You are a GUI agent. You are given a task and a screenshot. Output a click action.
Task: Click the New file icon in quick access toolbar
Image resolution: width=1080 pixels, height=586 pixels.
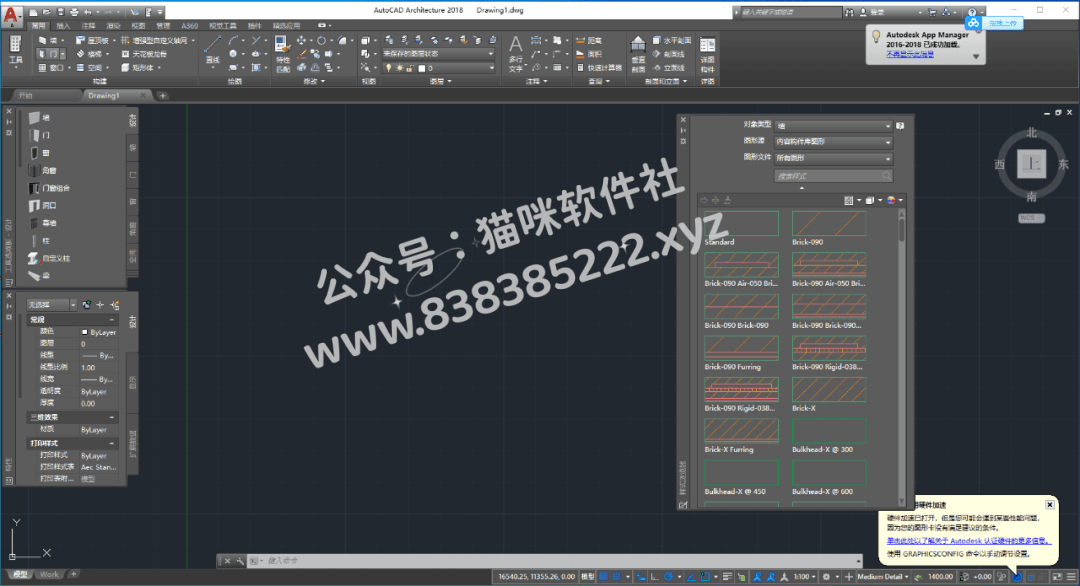tap(32, 12)
